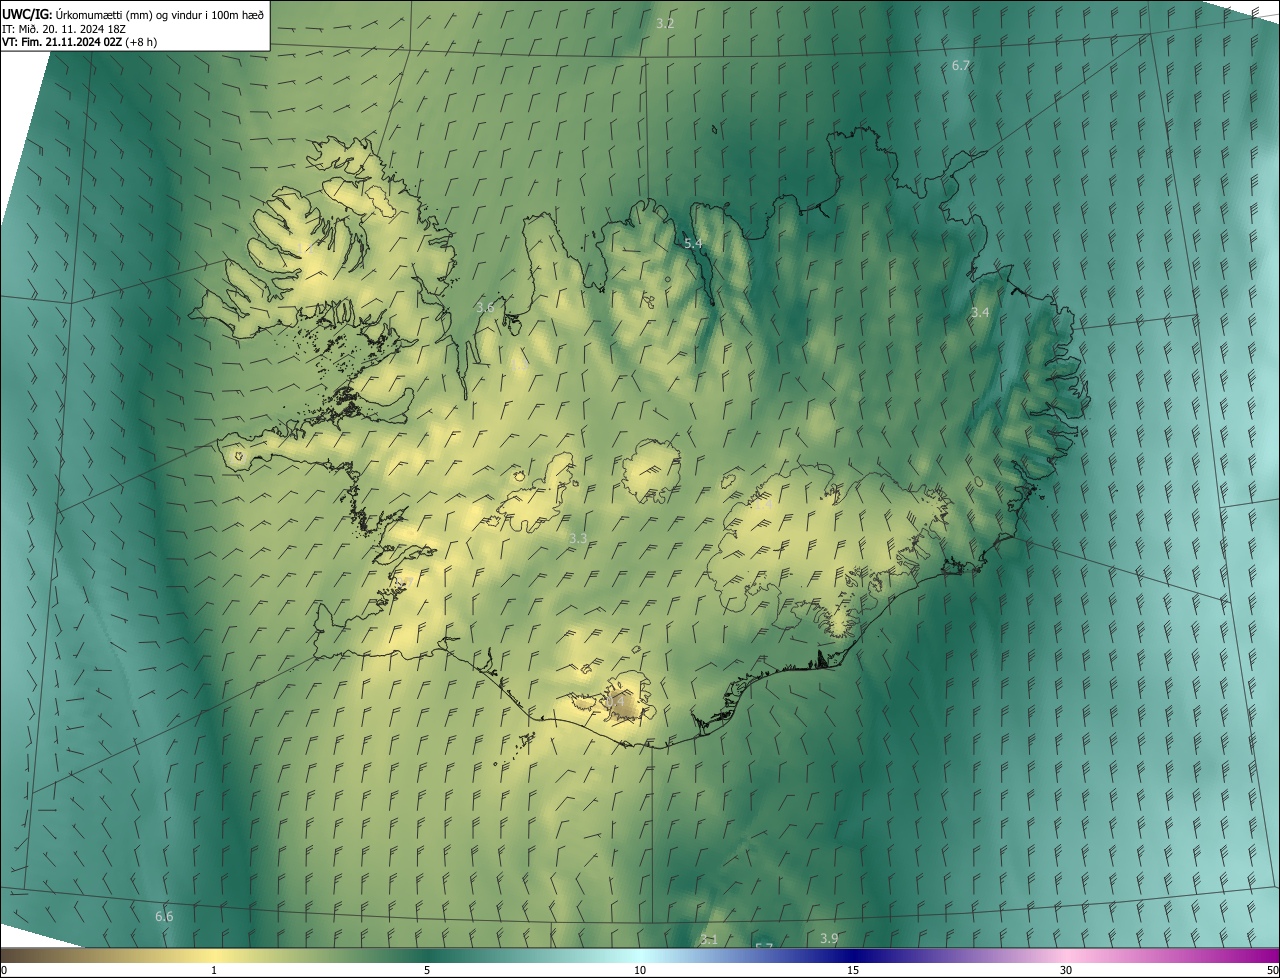Click the 3.1 value label above the colour scale
This screenshot has width=1280, height=978.
[x=709, y=939]
